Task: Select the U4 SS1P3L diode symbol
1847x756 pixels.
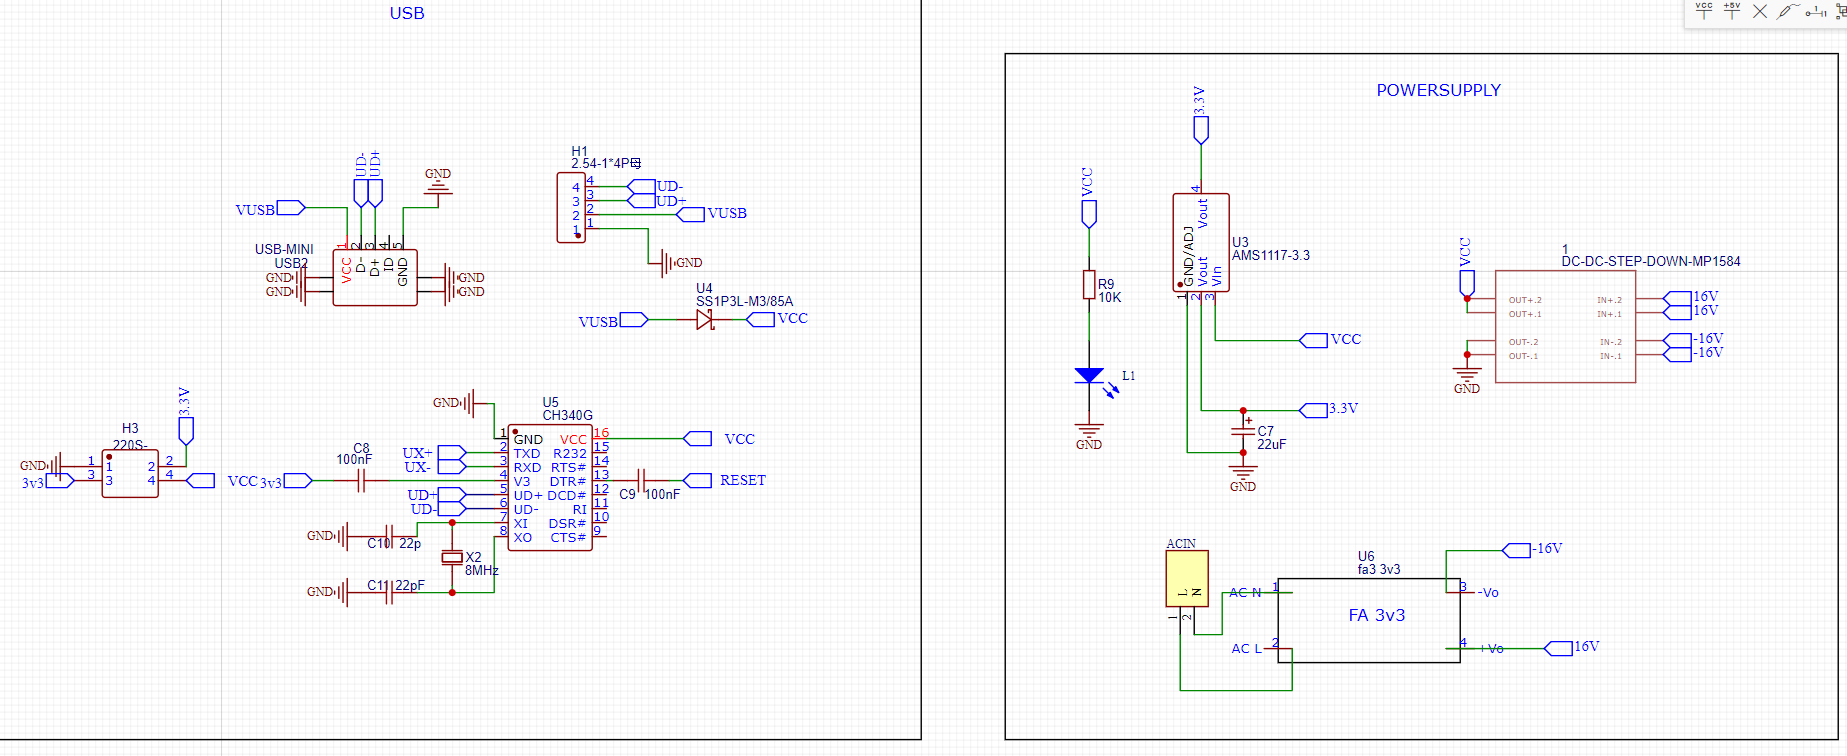Action: pyautogui.click(x=704, y=320)
